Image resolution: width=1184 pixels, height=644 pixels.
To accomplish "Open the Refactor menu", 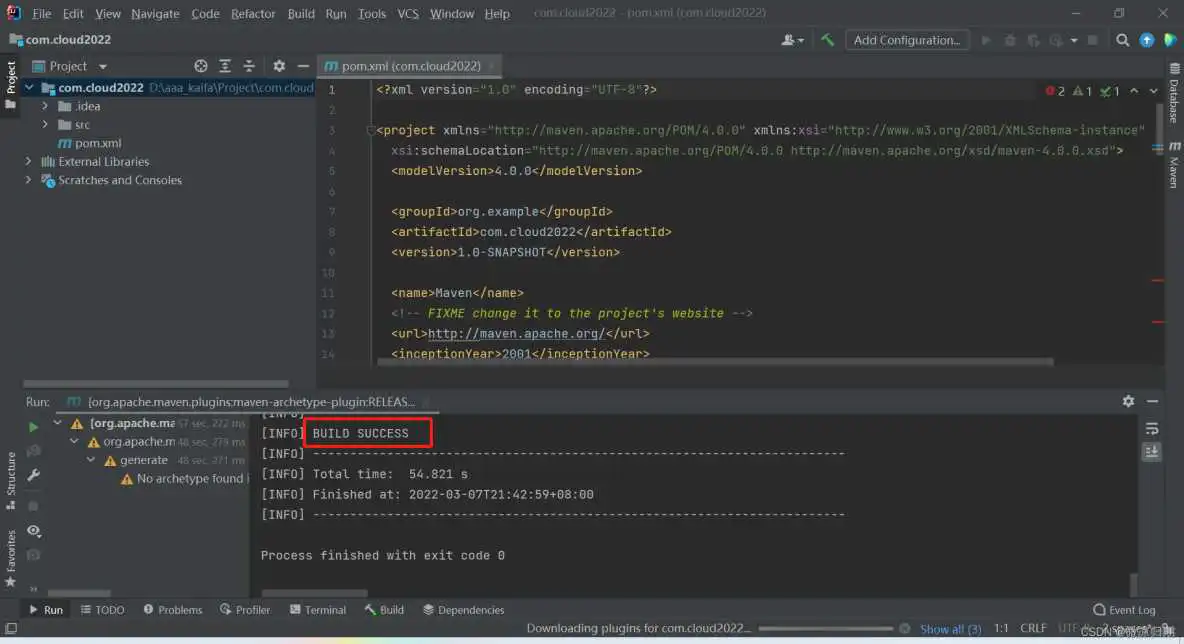I will [253, 13].
